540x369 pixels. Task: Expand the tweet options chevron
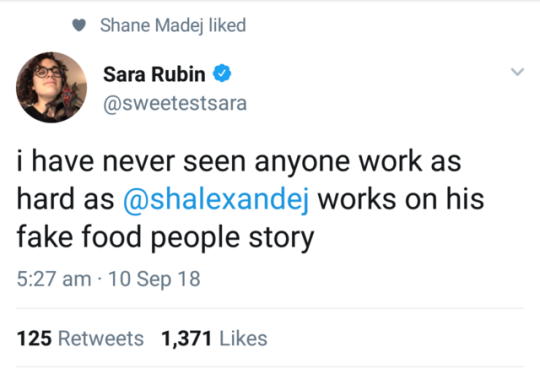[517, 72]
